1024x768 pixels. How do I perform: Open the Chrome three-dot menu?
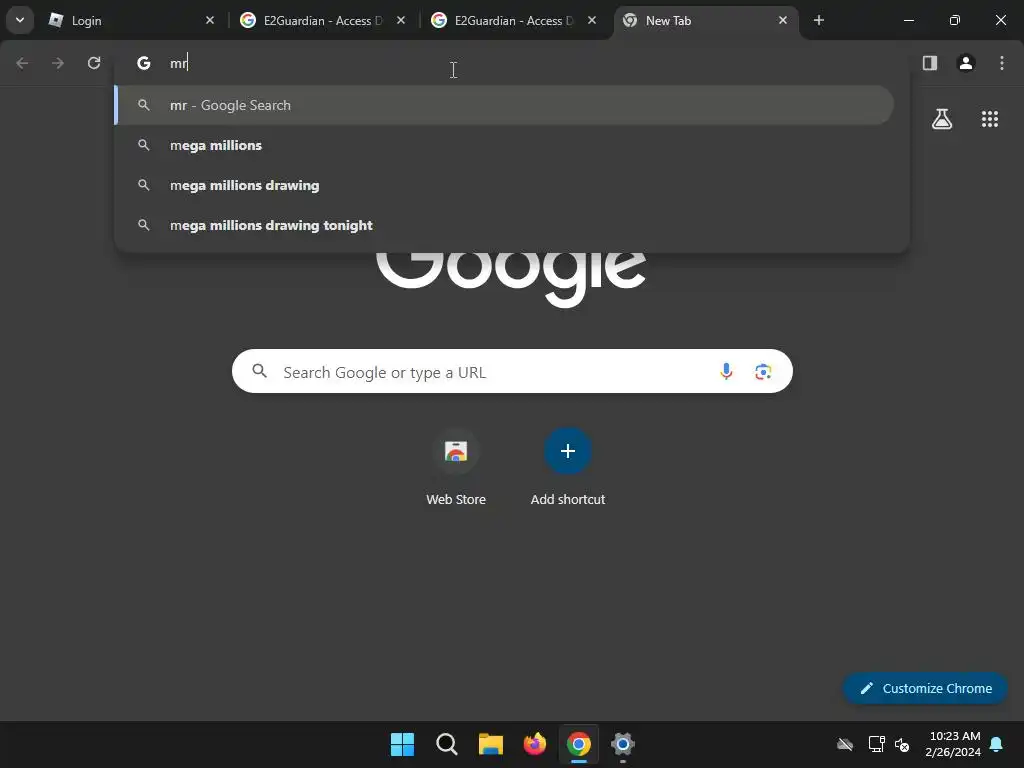click(1002, 63)
